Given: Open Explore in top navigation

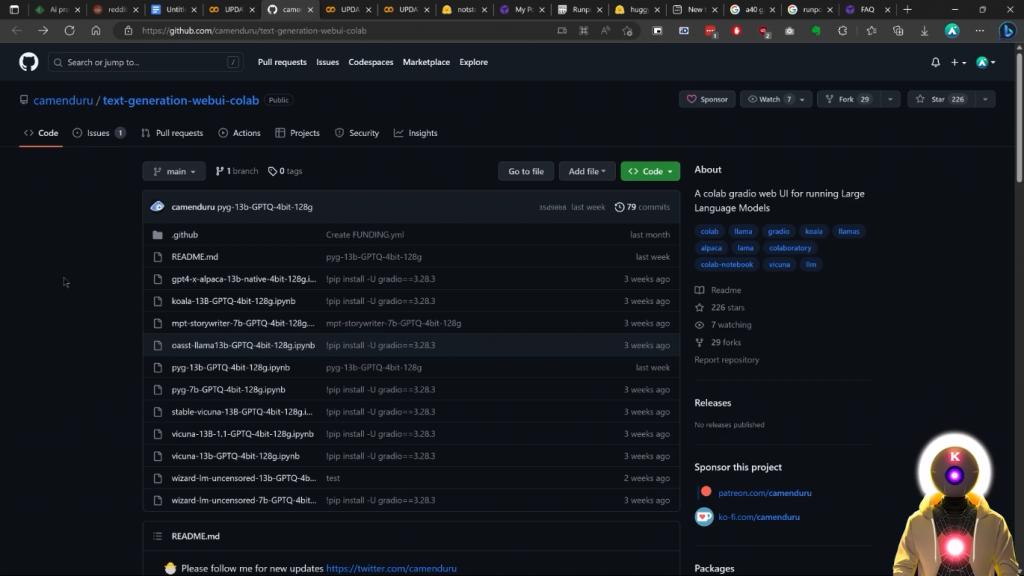Looking at the screenshot, I should pos(473,62).
